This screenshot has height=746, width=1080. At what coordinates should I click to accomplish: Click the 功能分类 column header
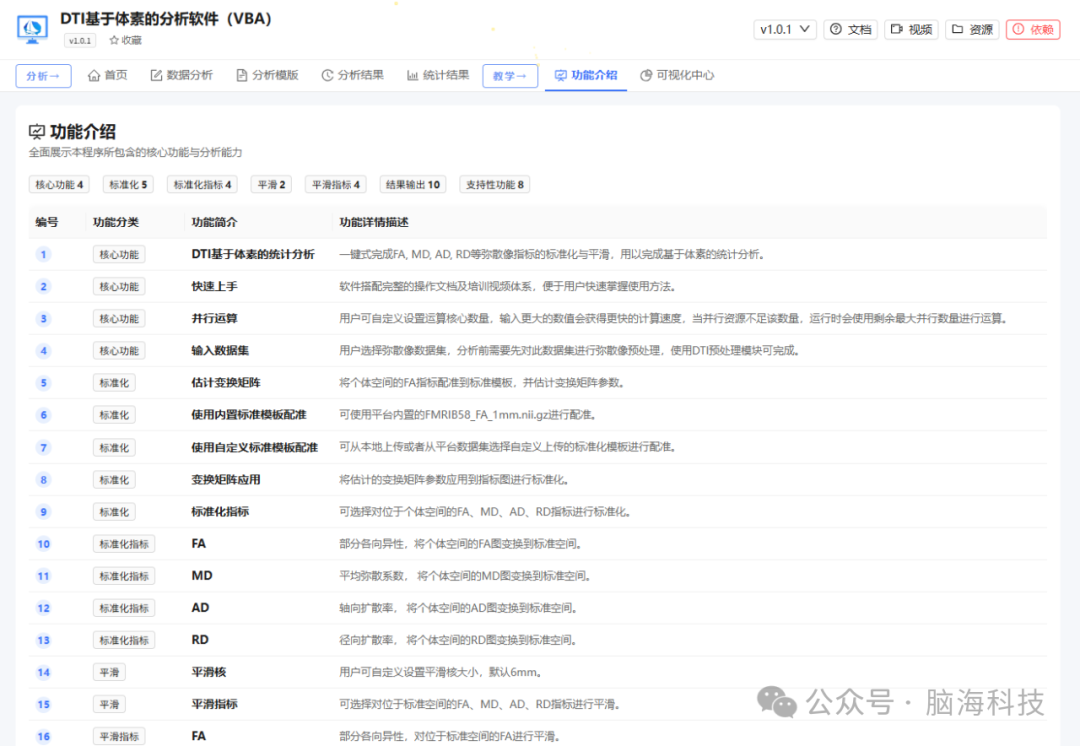tap(116, 222)
